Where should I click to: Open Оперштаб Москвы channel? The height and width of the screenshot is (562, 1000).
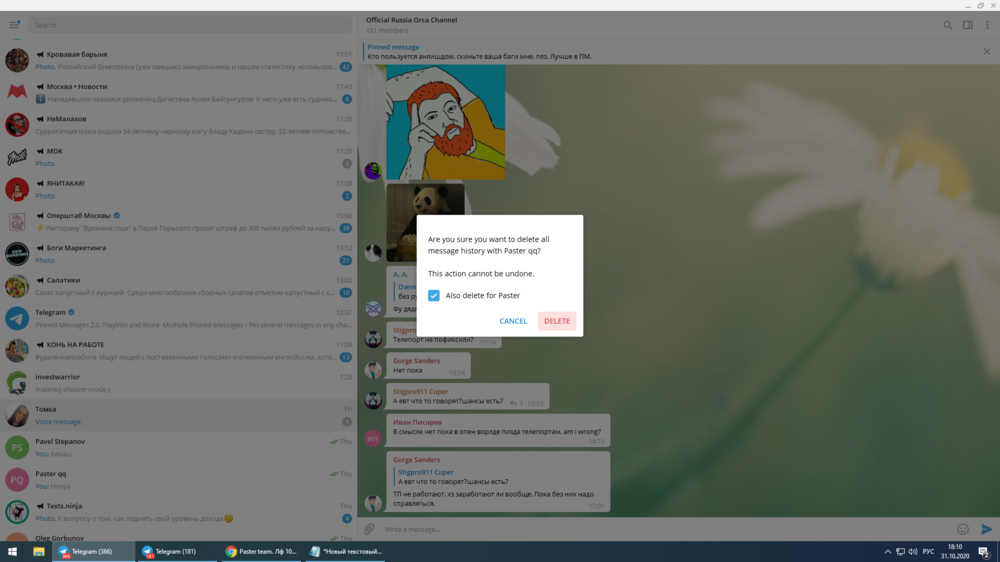(x=179, y=221)
